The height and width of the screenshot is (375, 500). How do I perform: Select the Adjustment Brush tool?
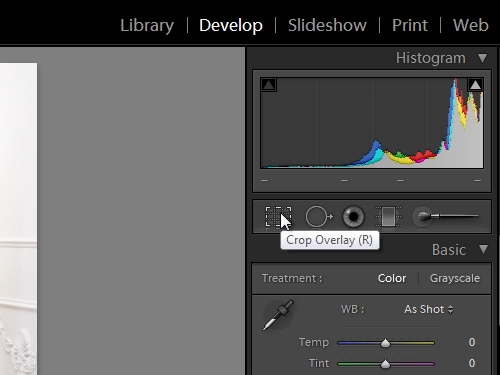[x=446, y=217]
